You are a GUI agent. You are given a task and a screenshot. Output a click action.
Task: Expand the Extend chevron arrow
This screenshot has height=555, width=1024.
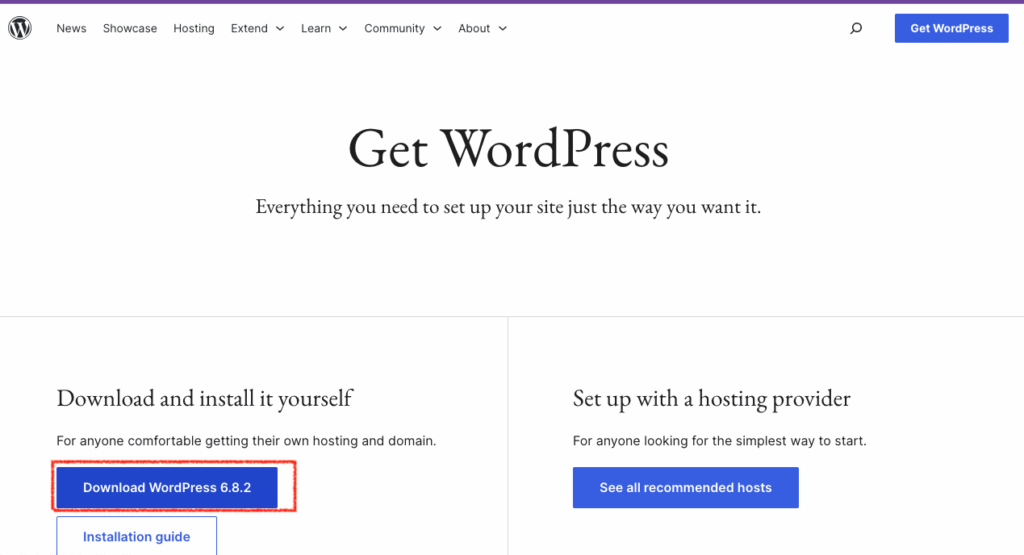tap(280, 29)
